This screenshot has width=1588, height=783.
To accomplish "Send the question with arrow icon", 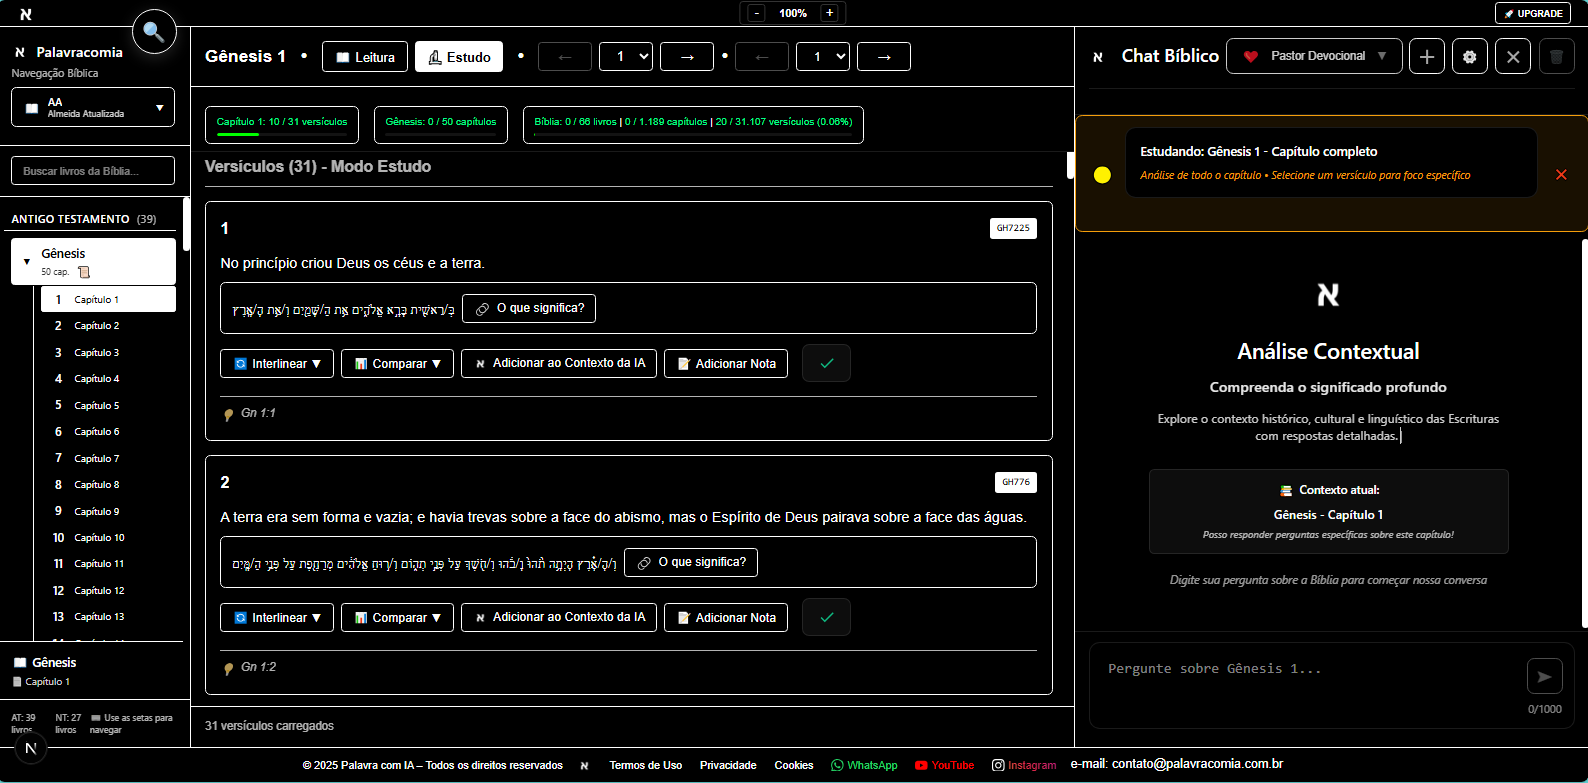I will pos(1543,677).
